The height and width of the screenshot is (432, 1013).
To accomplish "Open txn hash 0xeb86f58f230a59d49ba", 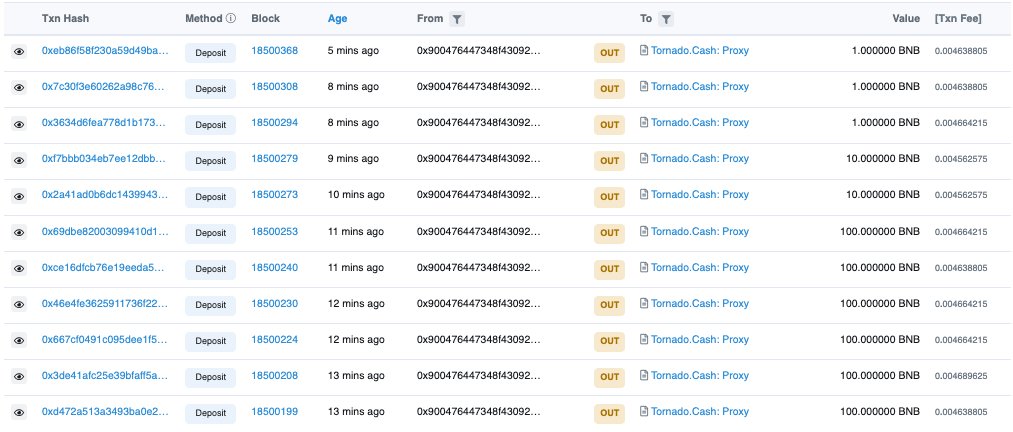I will [105, 50].
